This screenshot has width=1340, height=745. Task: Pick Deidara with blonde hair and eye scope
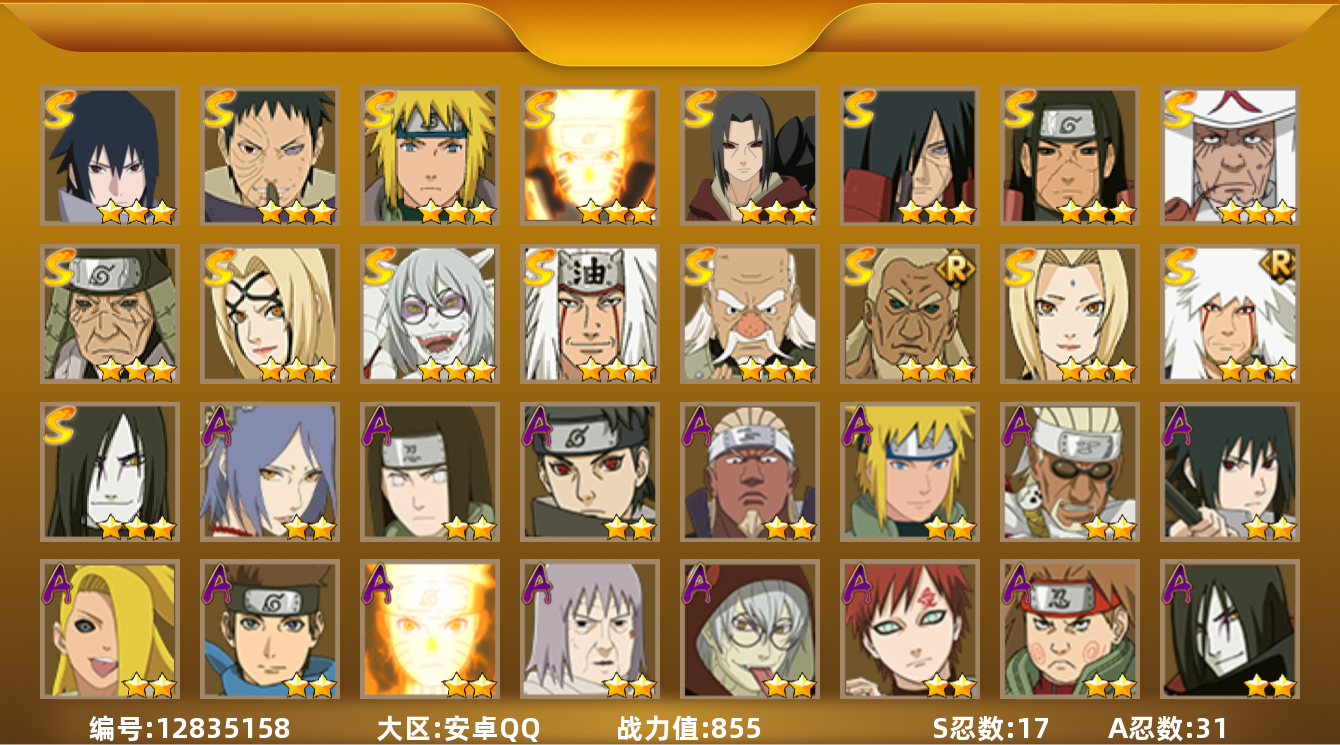109,629
